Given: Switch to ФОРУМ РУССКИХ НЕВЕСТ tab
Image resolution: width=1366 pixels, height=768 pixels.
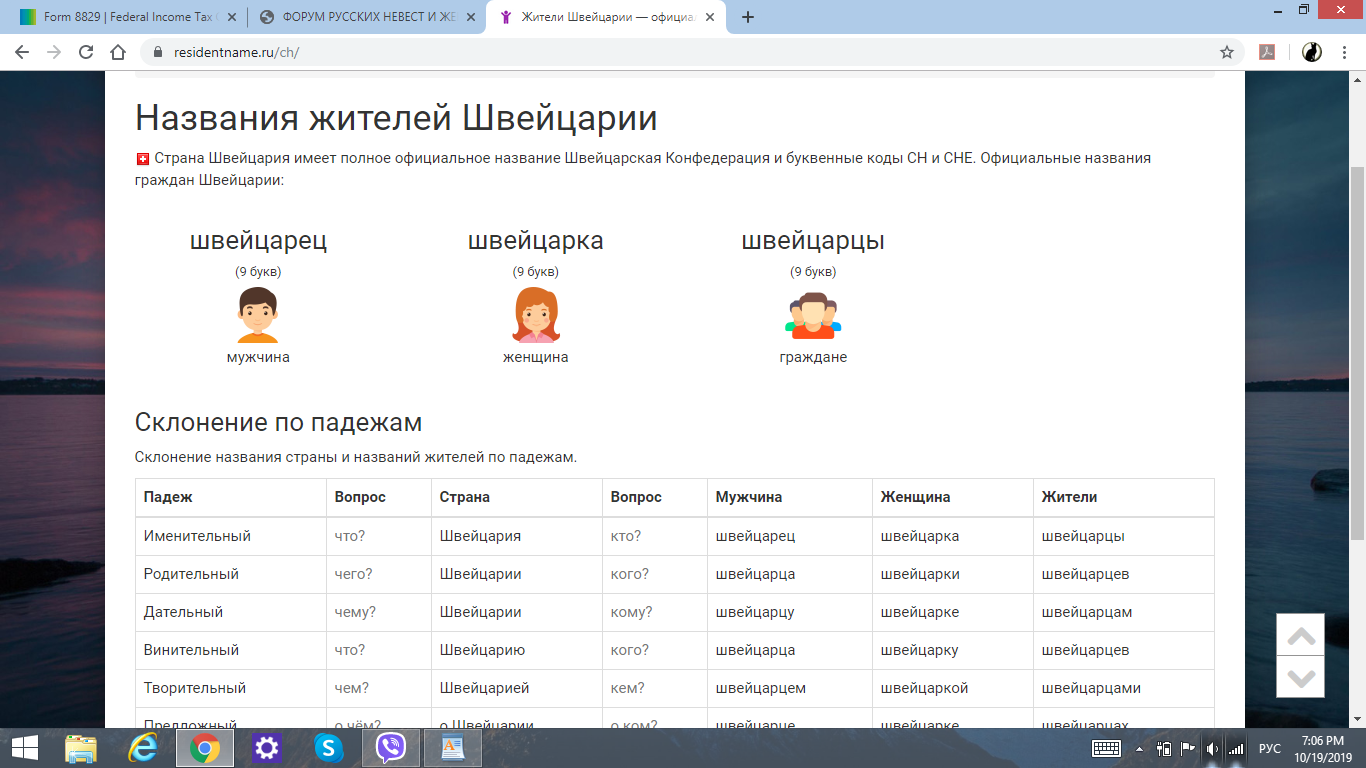Looking at the screenshot, I should (363, 17).
